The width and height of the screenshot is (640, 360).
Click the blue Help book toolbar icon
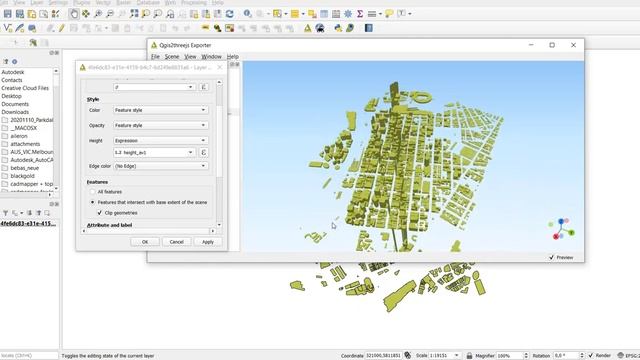point(369,28)
